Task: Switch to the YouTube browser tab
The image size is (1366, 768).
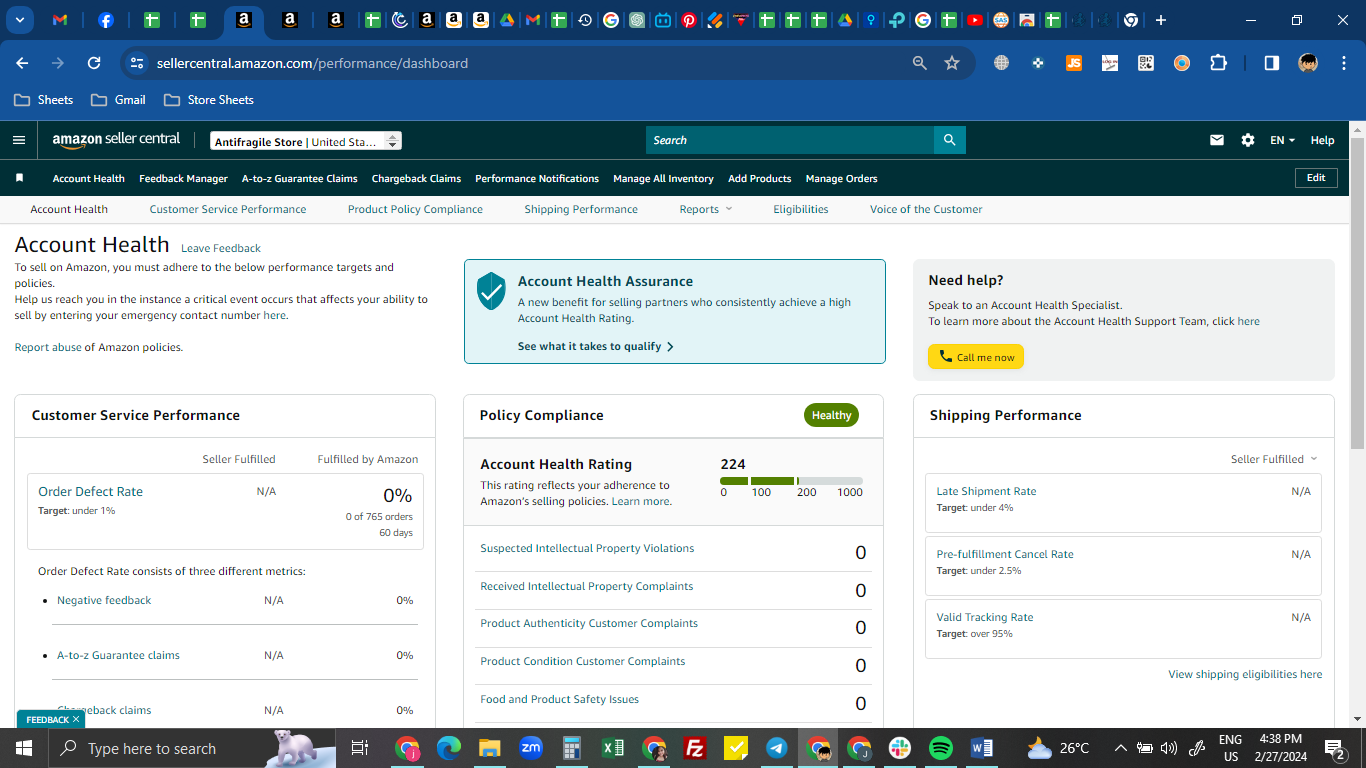Action: 975,20
